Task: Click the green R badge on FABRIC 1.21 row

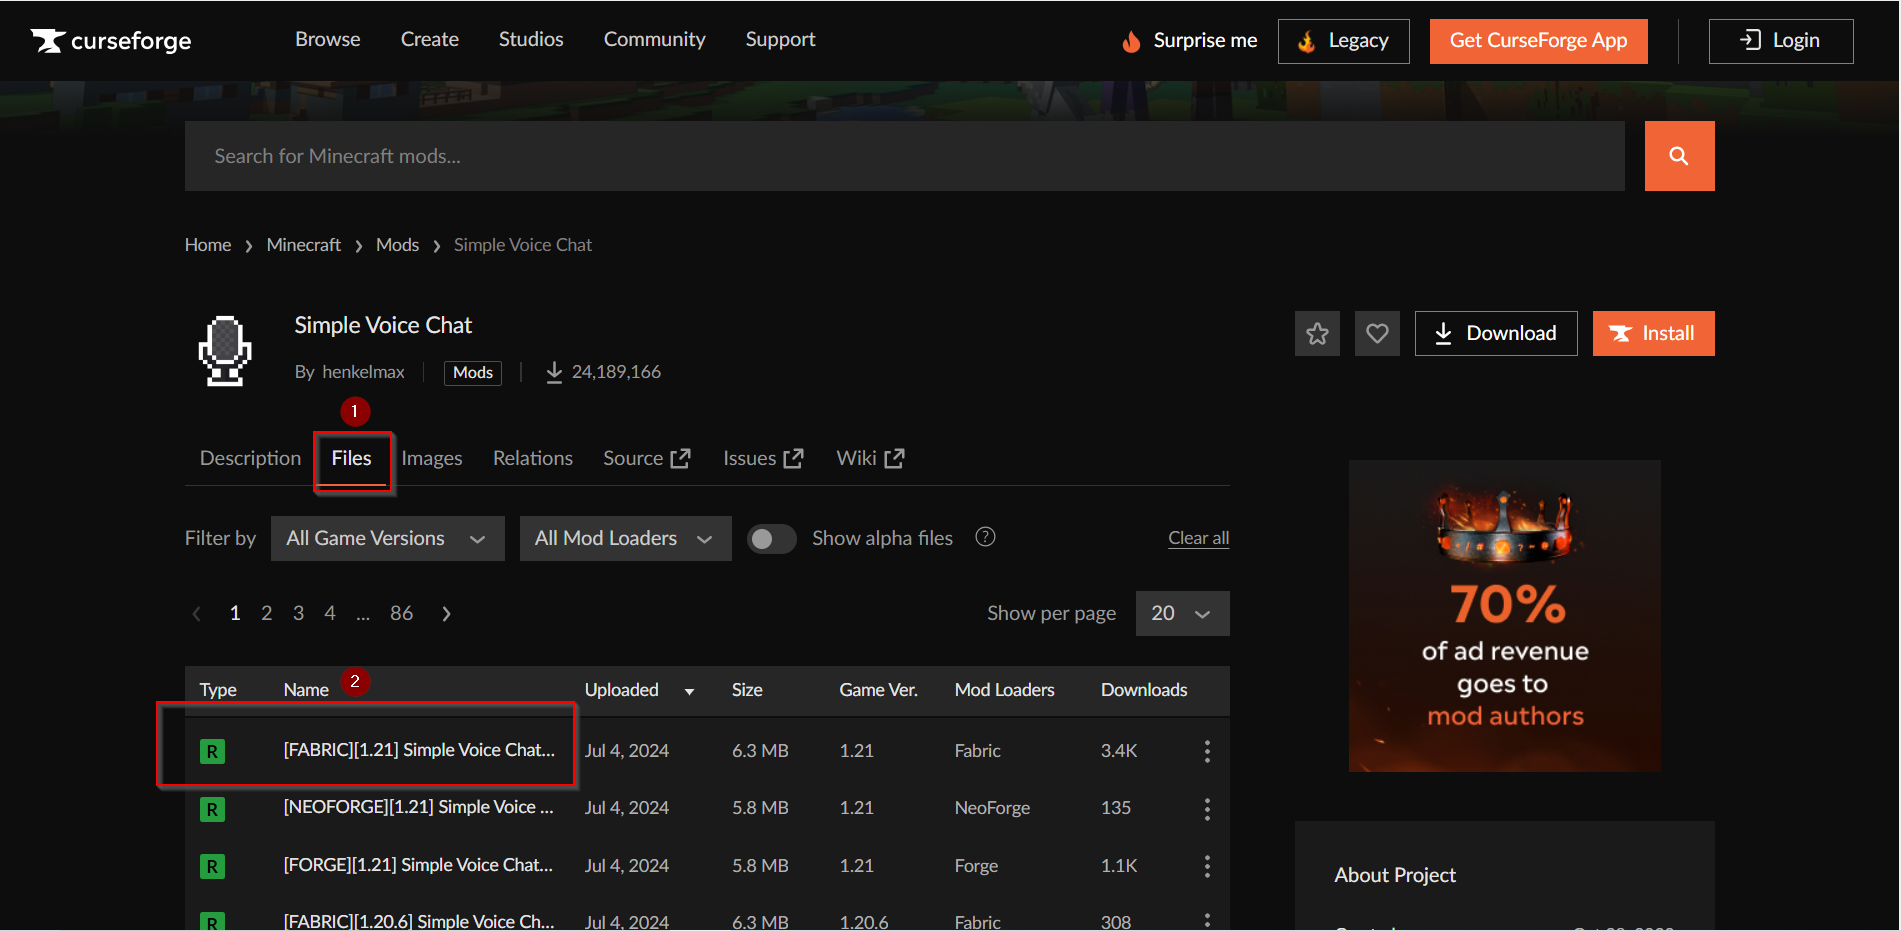Action: pos(212,751)
